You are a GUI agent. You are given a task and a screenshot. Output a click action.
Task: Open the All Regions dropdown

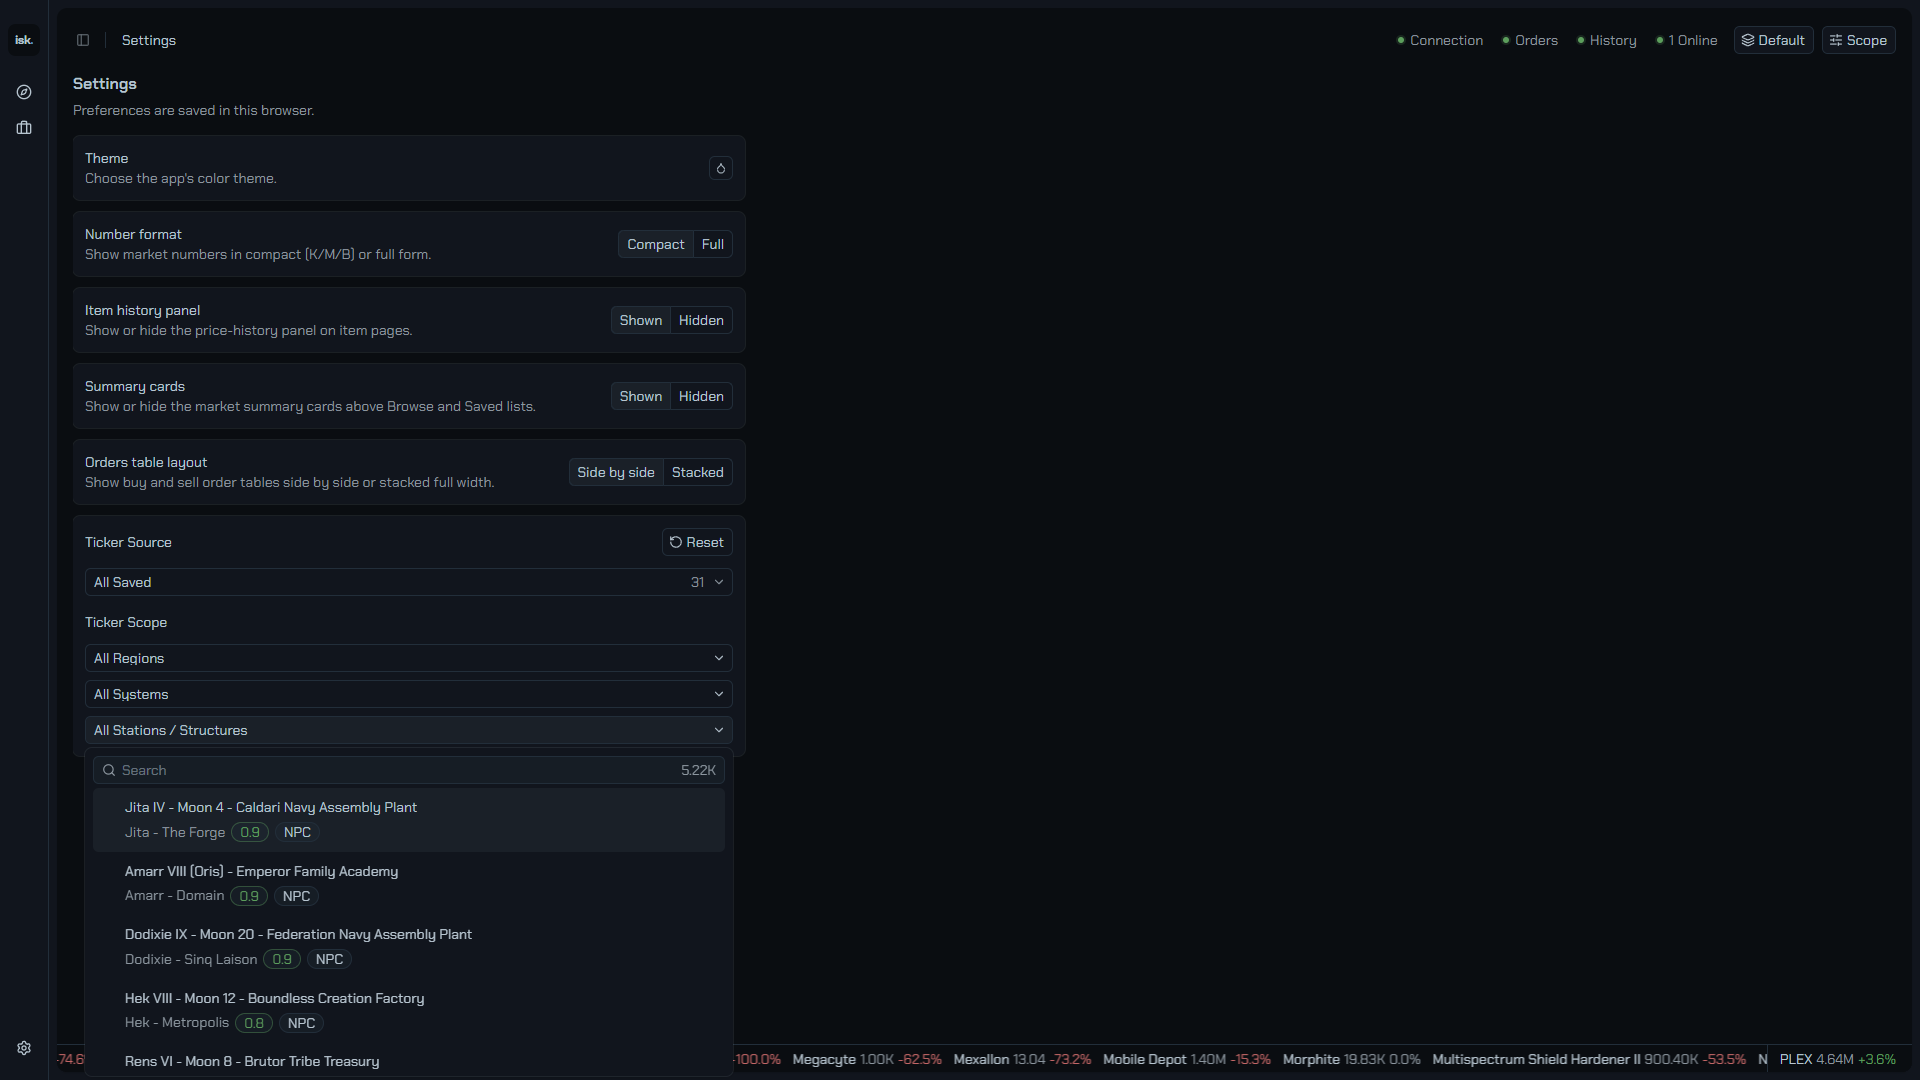coord(409,658)
